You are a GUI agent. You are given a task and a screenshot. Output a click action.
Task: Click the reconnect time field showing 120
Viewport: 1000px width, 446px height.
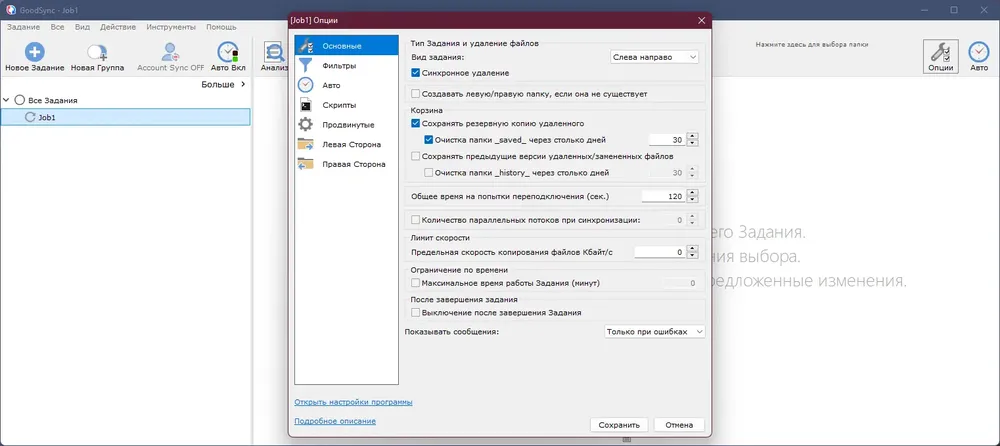tap(663, 197)
